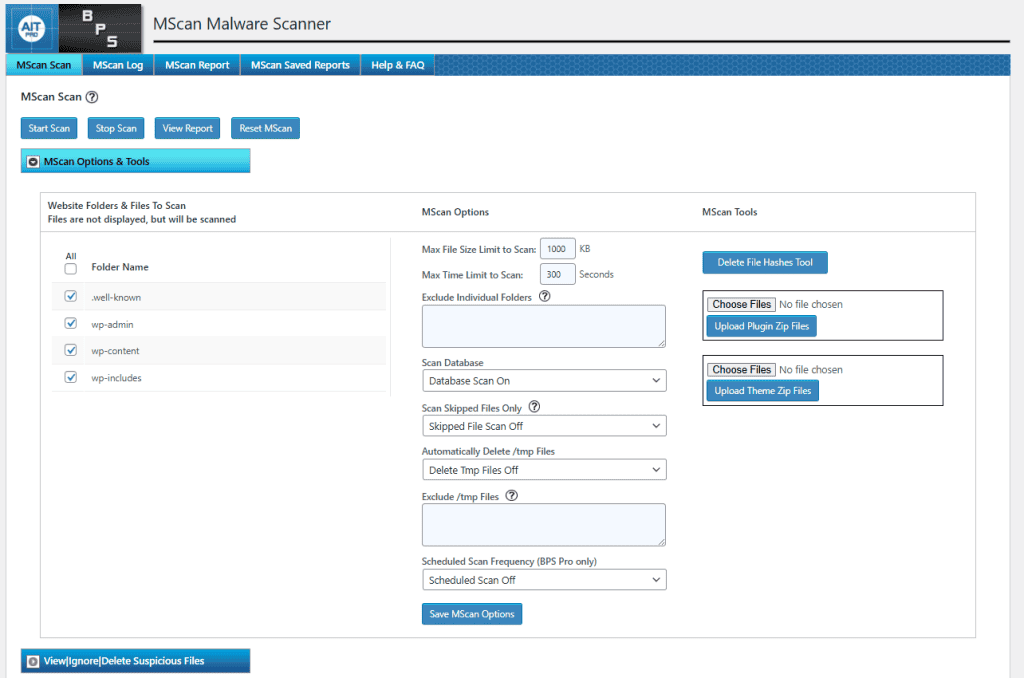Open the MScan Report tab
The height and width of the screenshot is (678, 1024).
(x=197, y=65)
